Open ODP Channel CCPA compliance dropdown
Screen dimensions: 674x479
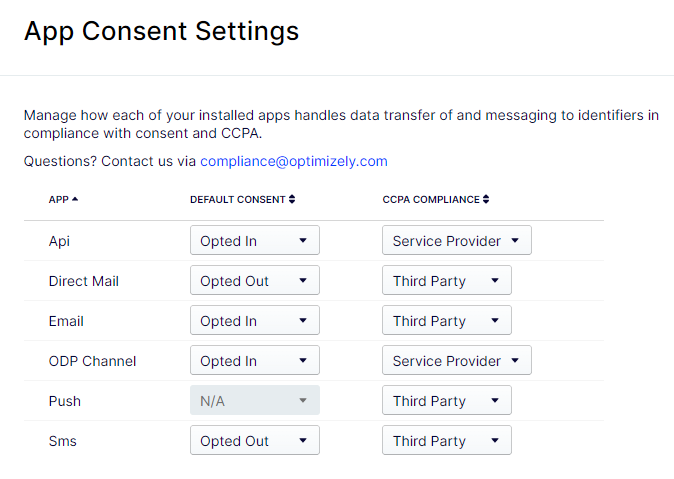tap(456, 361)
